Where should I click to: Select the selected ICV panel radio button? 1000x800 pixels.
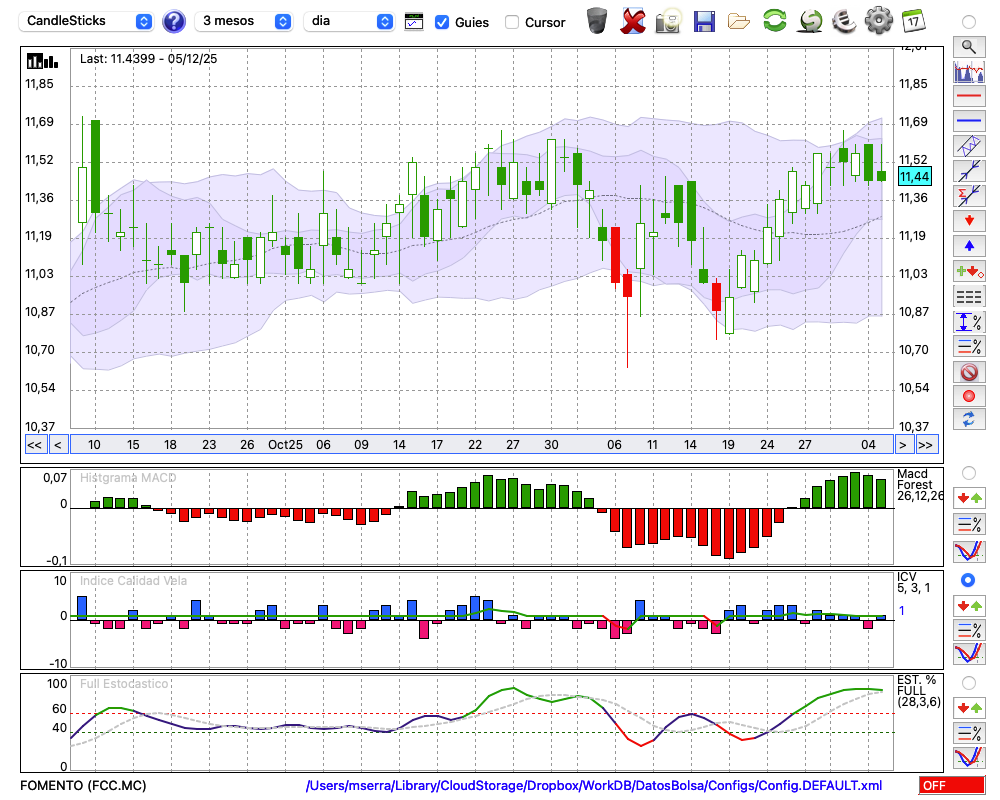(968, 580)
